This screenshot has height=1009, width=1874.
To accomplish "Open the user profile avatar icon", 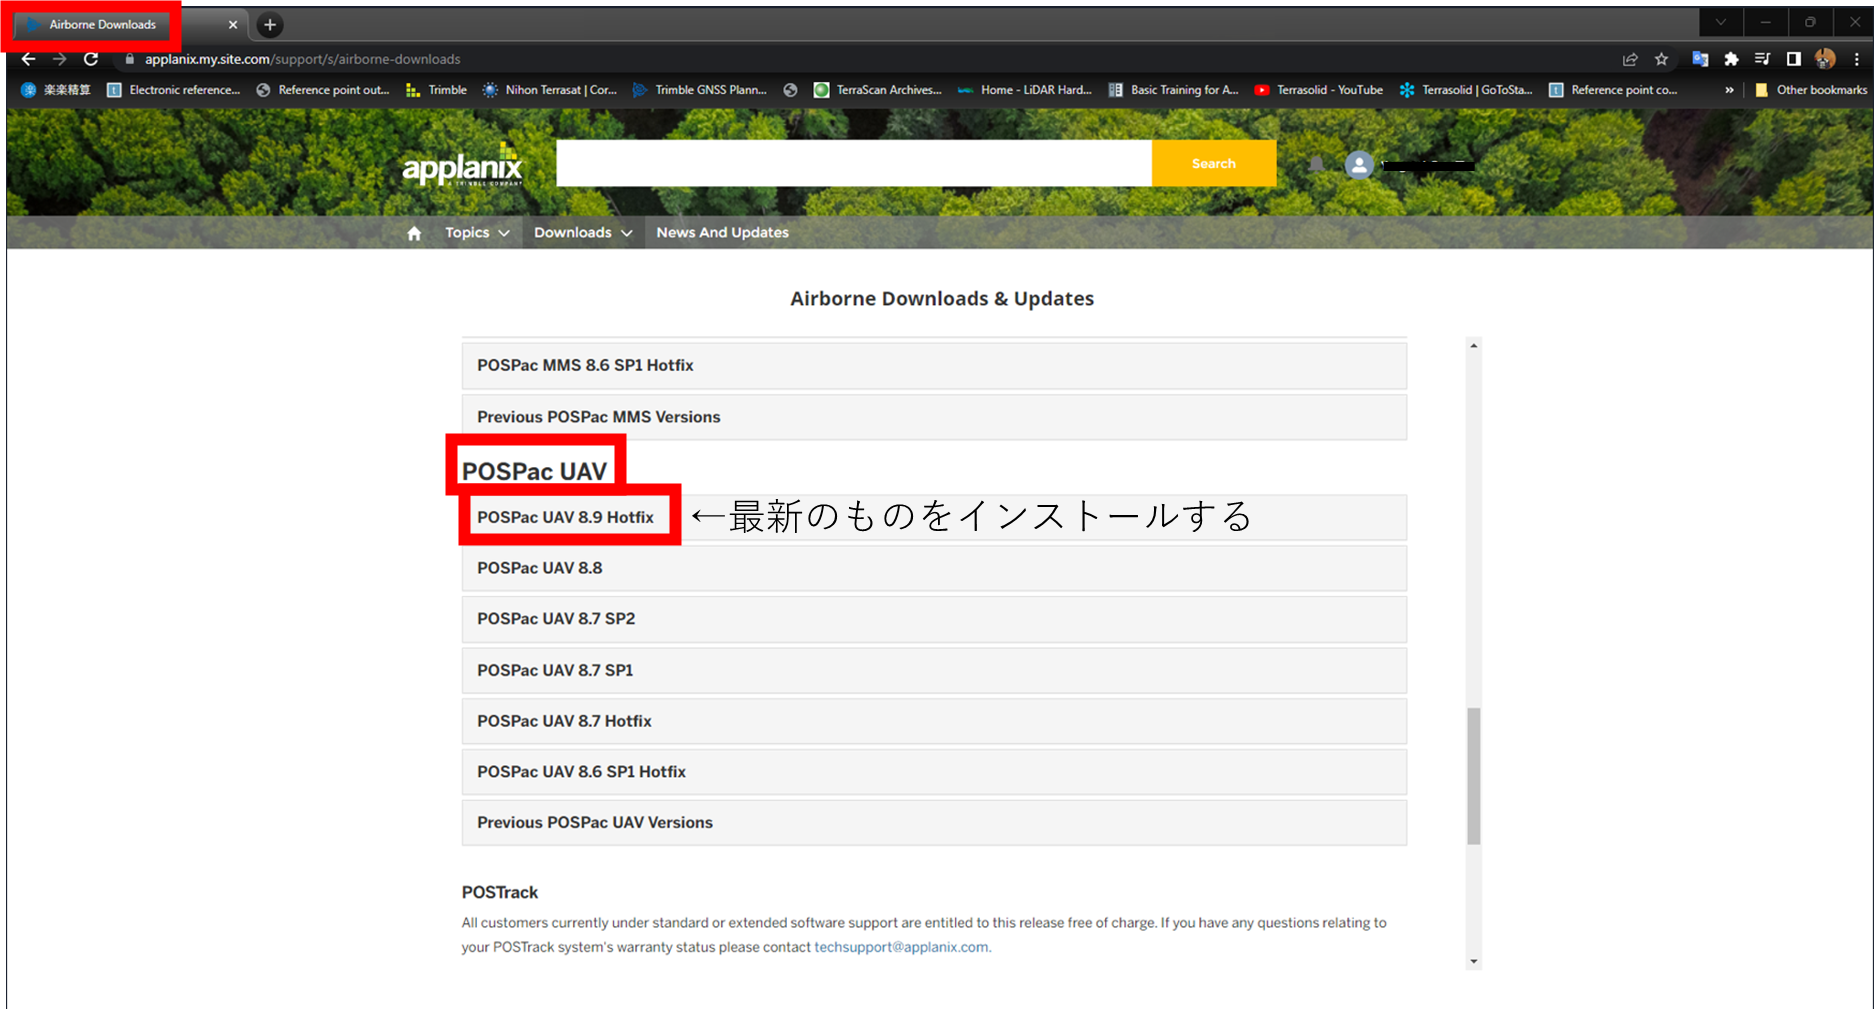I will click(1358, 165).
